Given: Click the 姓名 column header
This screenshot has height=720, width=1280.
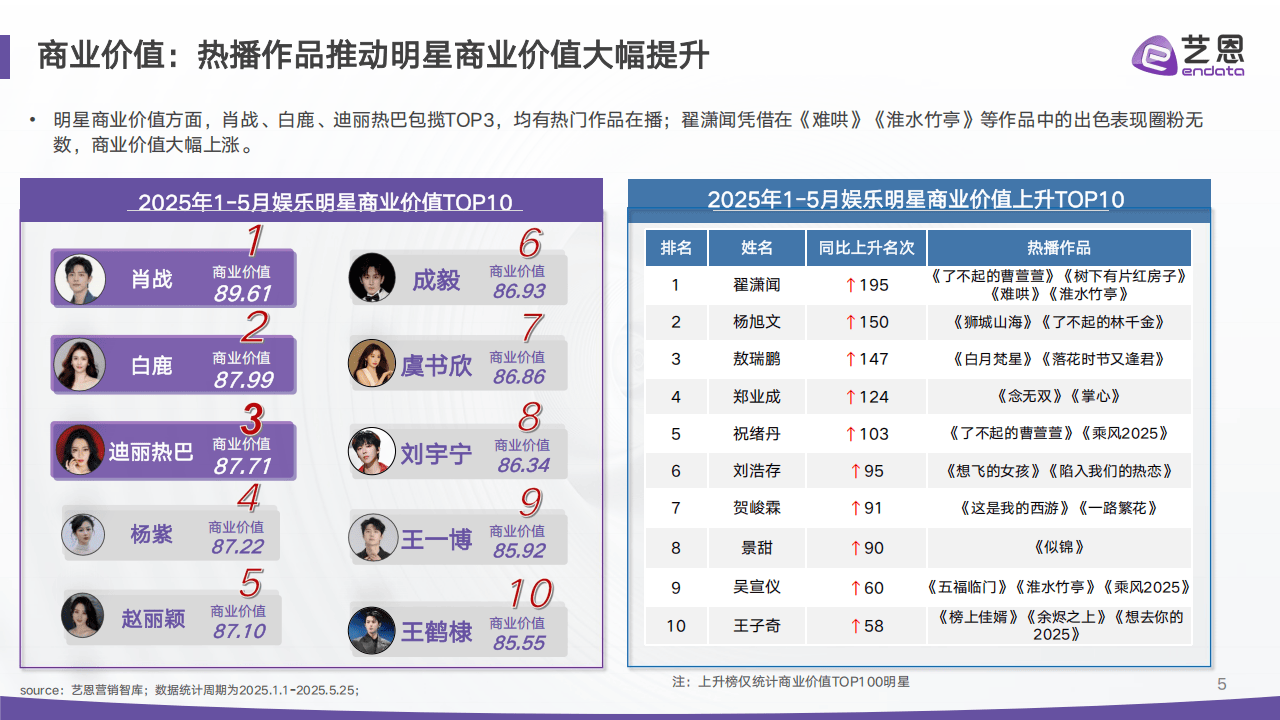Looking at the screenshot, I should pyautogui.click(x=757, y=248).
